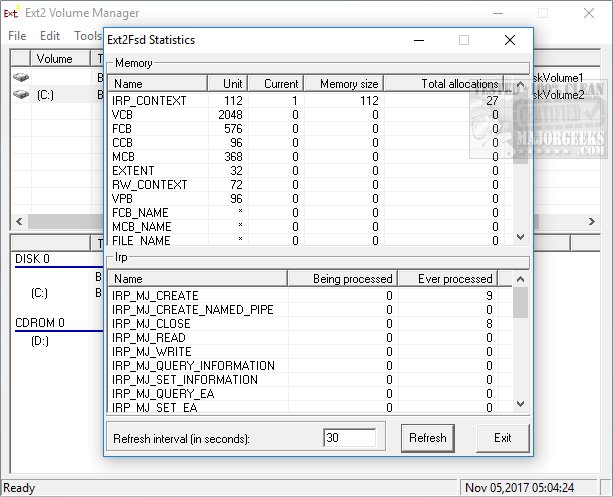This screenshot has width=613, height=497.
Task: Click the Volume column header in main window
Action: pos(60,59)
